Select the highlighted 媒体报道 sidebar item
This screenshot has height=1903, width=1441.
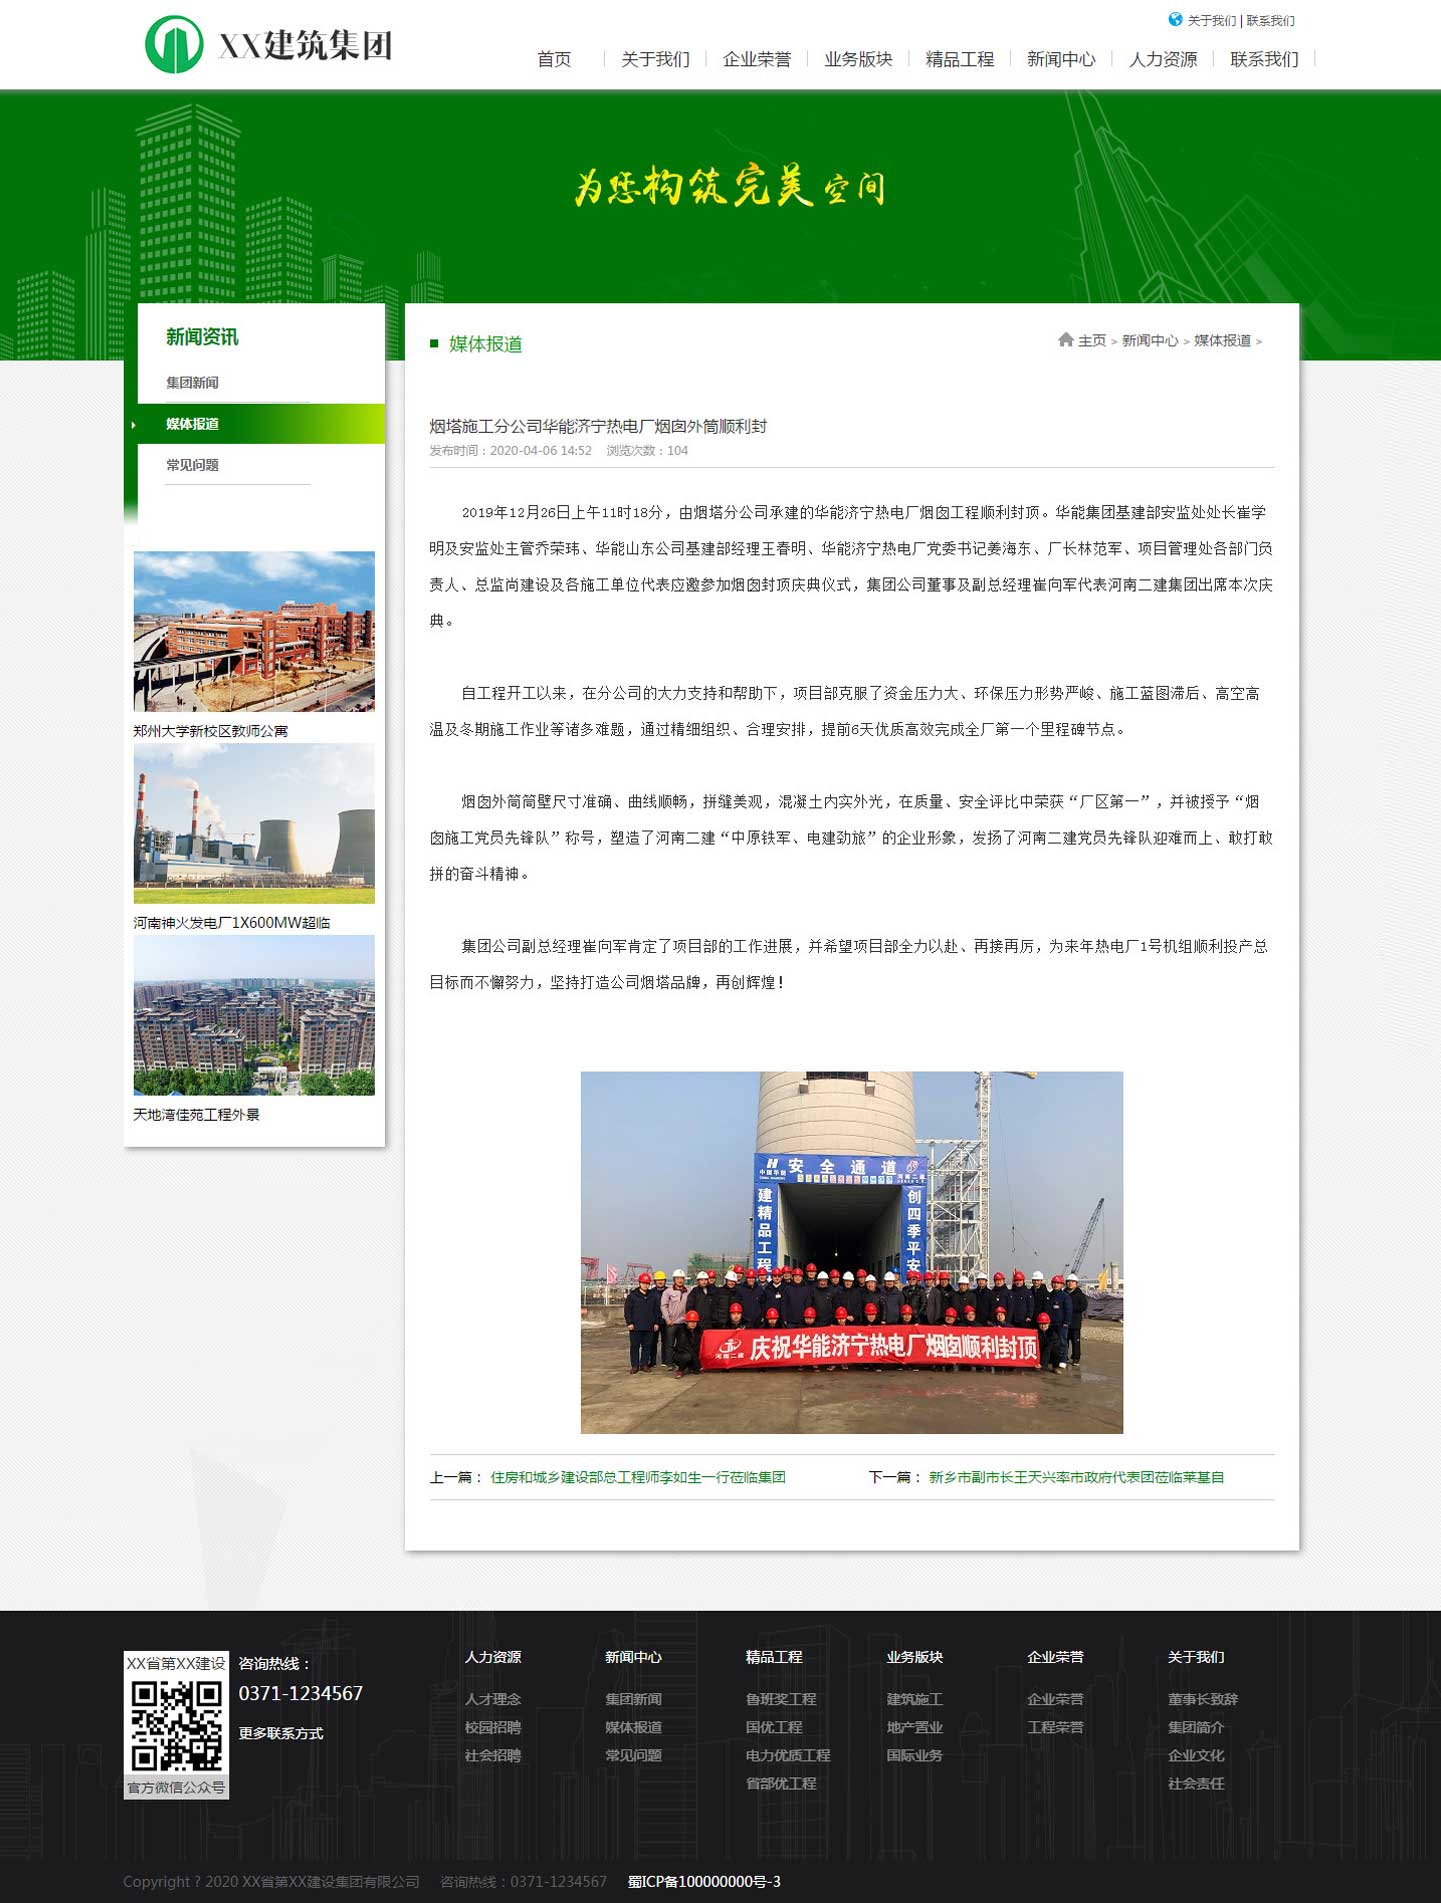coord(192,424)
